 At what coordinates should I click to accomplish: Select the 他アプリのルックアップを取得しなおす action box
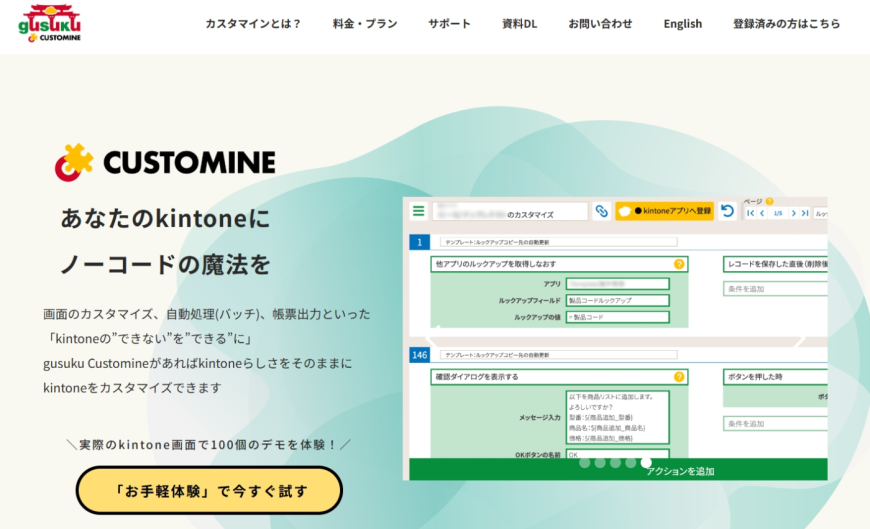point(559,264)
